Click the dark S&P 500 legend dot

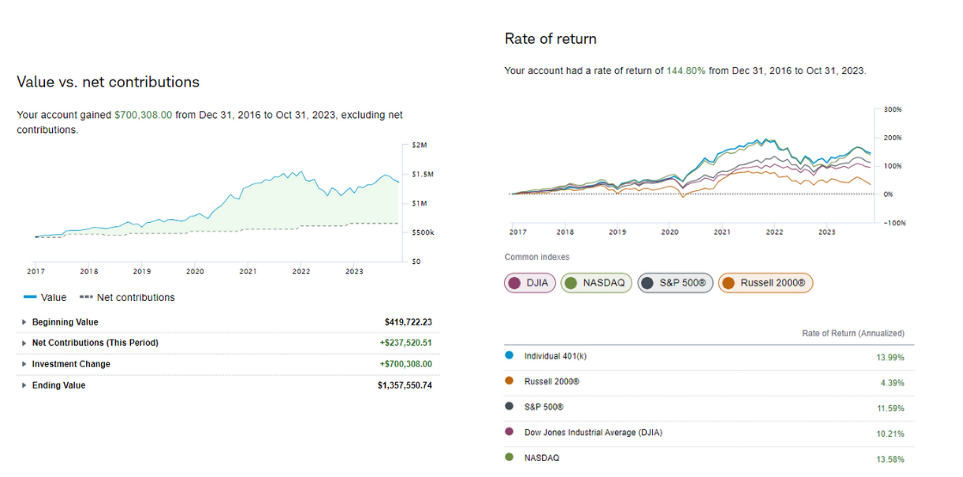click(x=510, y=407)
